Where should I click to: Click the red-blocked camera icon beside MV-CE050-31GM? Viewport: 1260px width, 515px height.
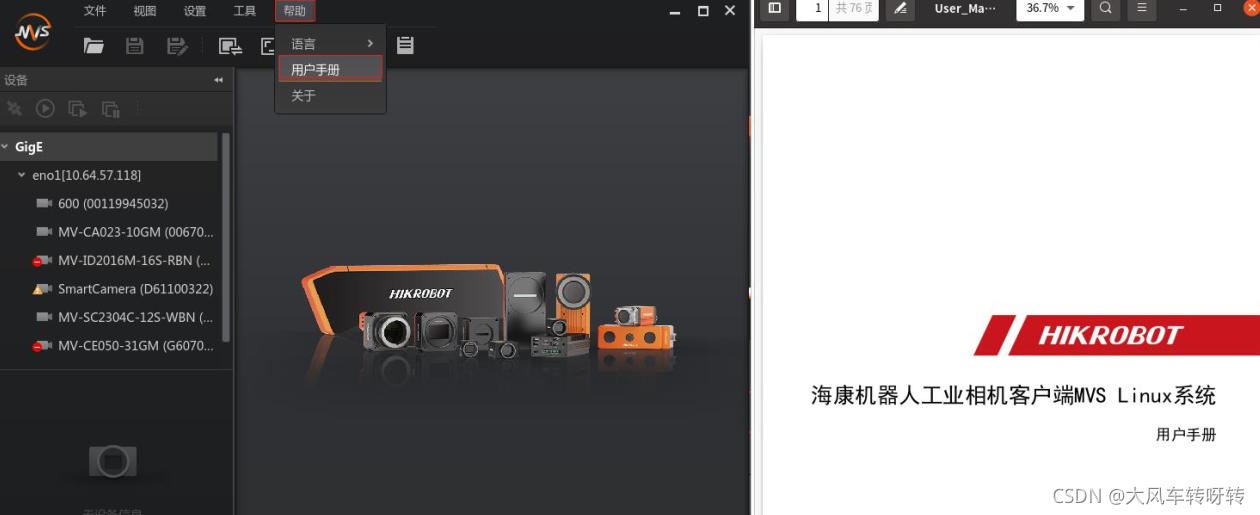point(42,346)
